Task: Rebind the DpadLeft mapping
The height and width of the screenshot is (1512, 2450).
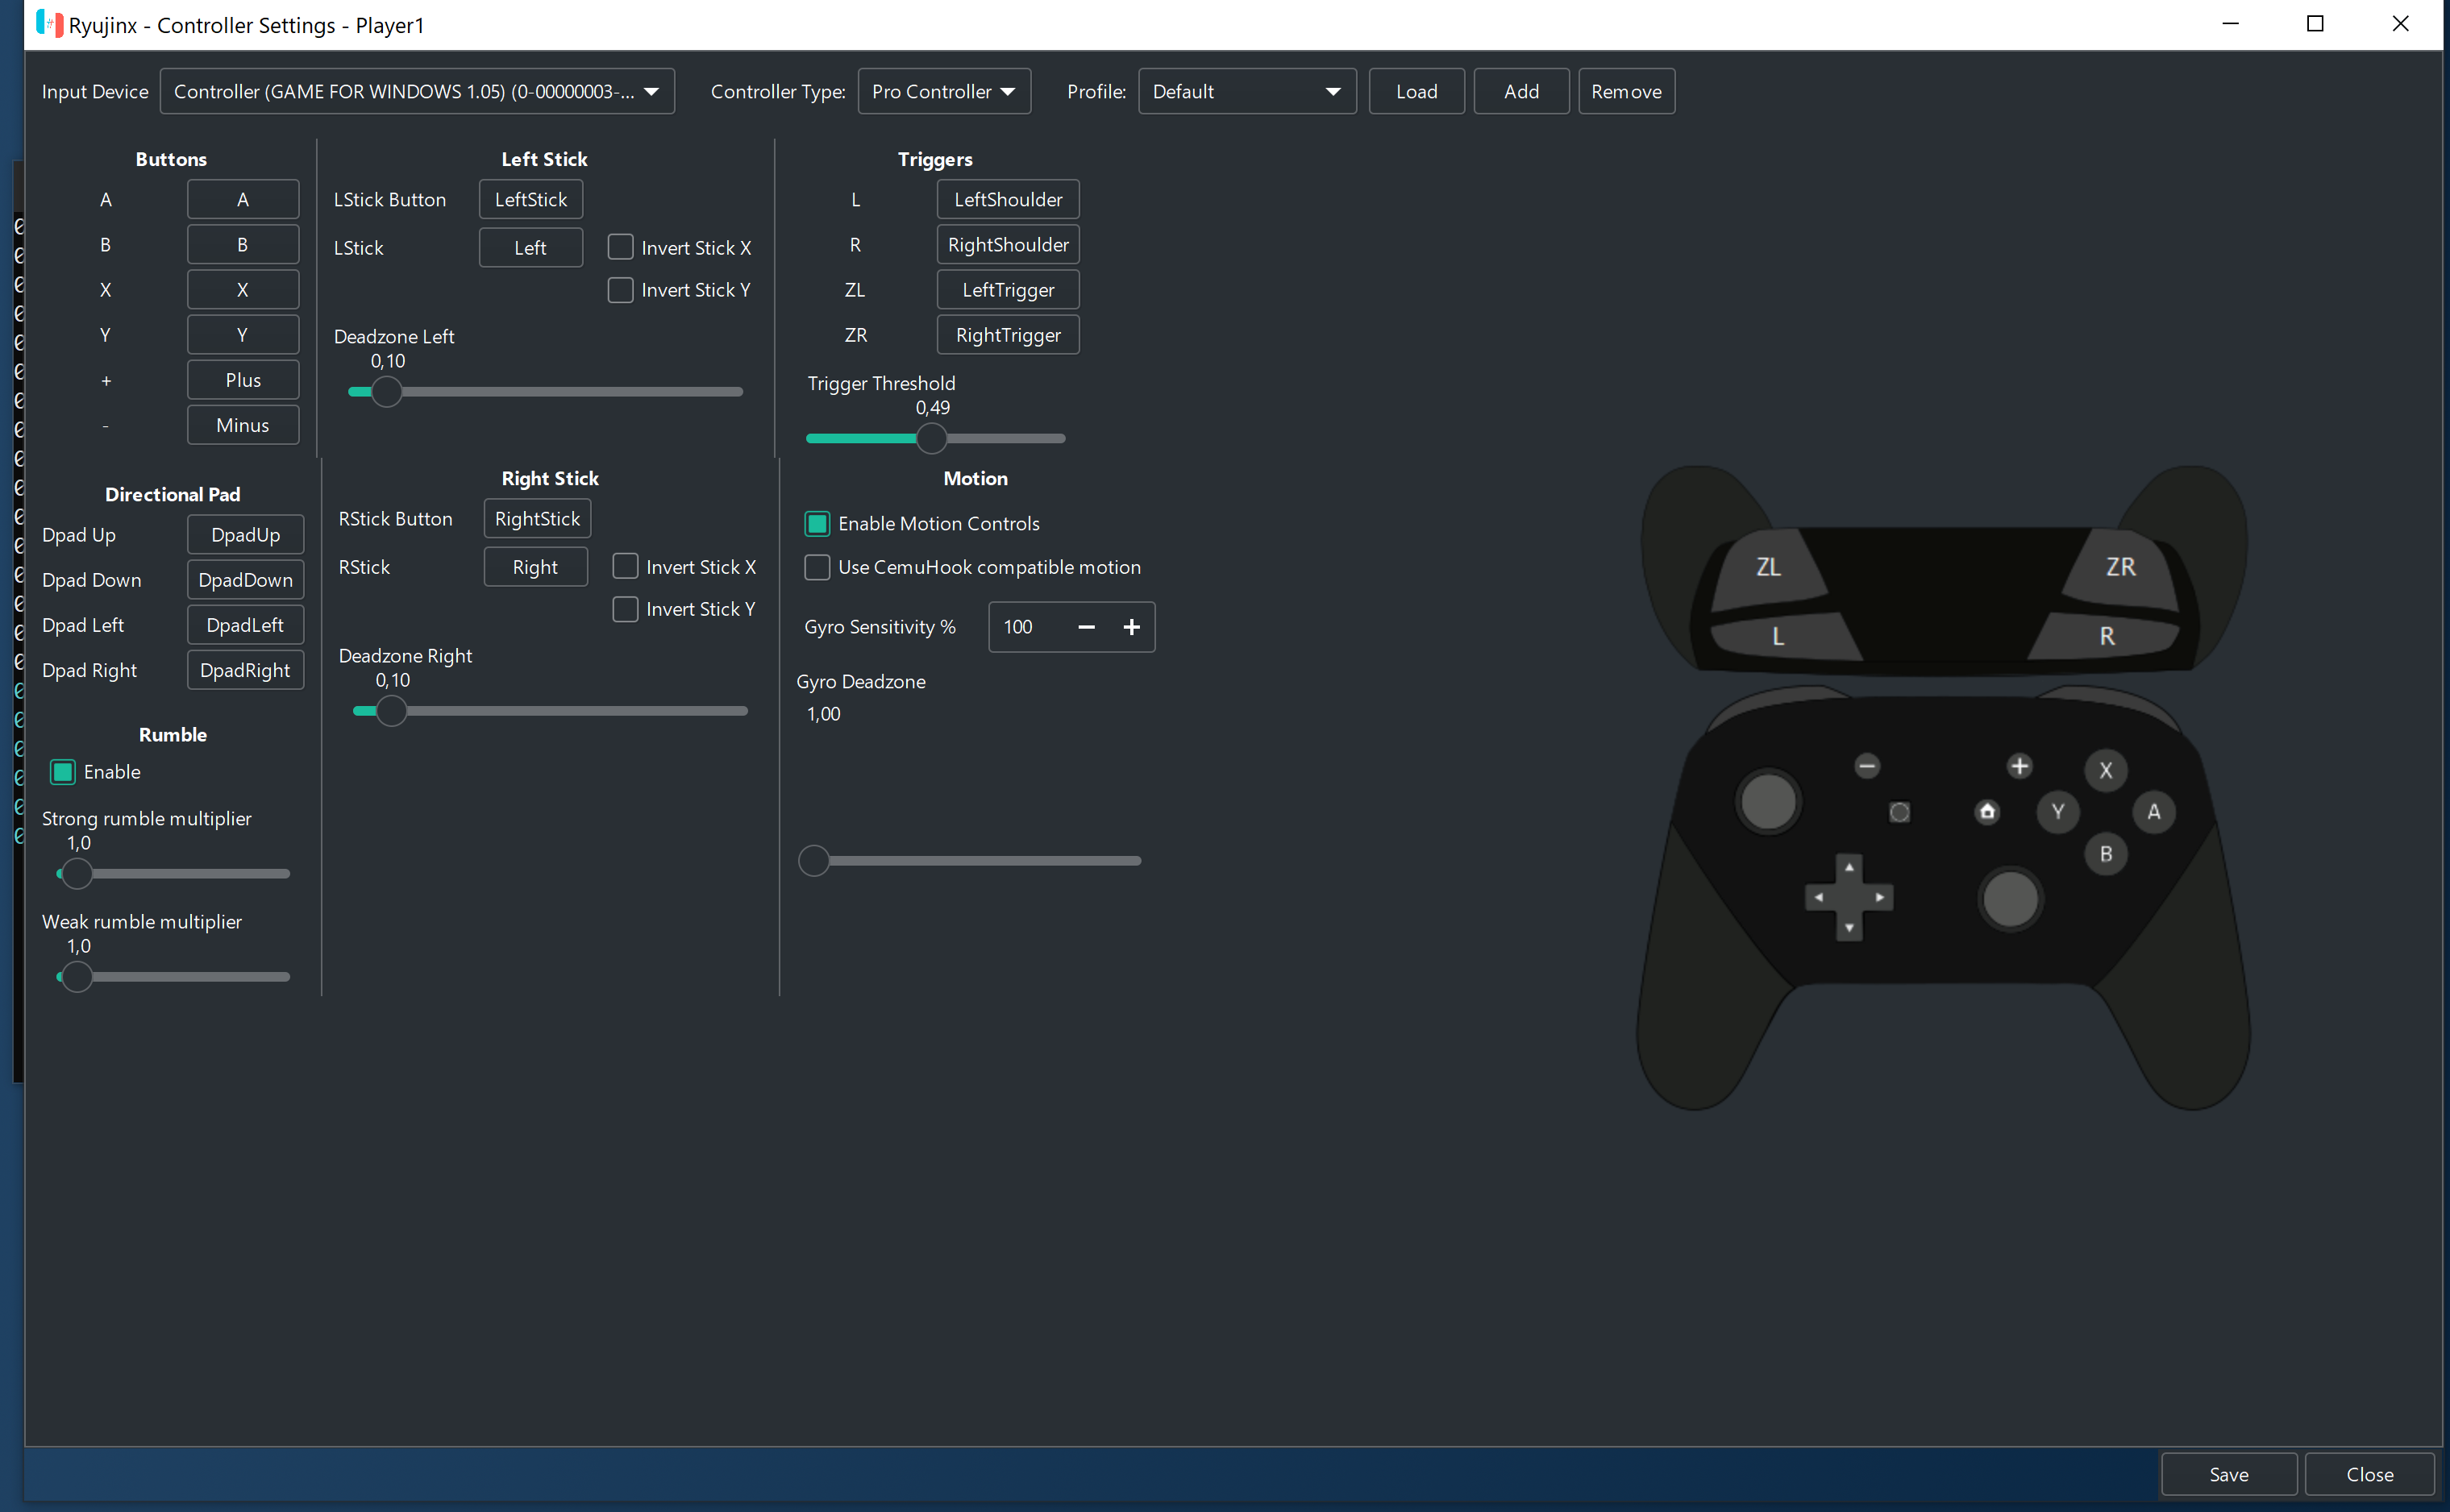Action: pyautogui.click(x=245, y=625)
